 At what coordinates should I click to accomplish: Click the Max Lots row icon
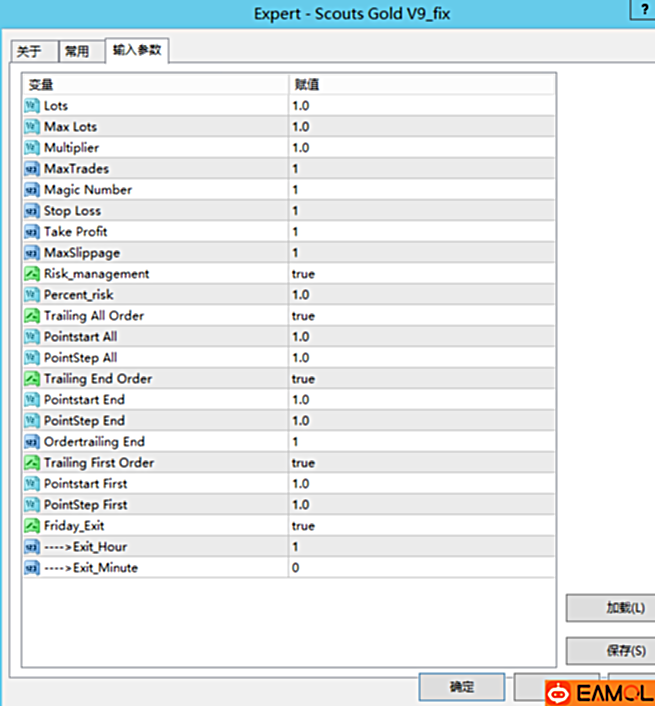32,127
